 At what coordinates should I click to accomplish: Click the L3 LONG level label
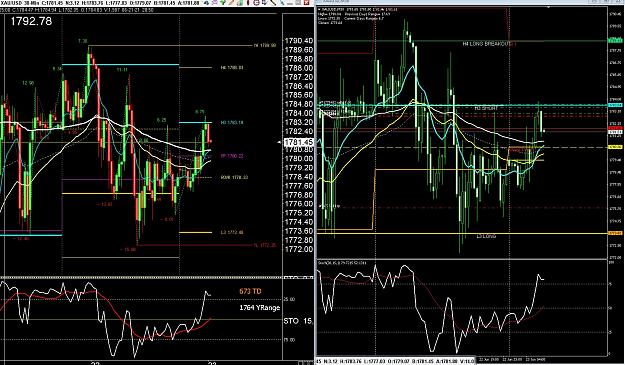[486, 236]
